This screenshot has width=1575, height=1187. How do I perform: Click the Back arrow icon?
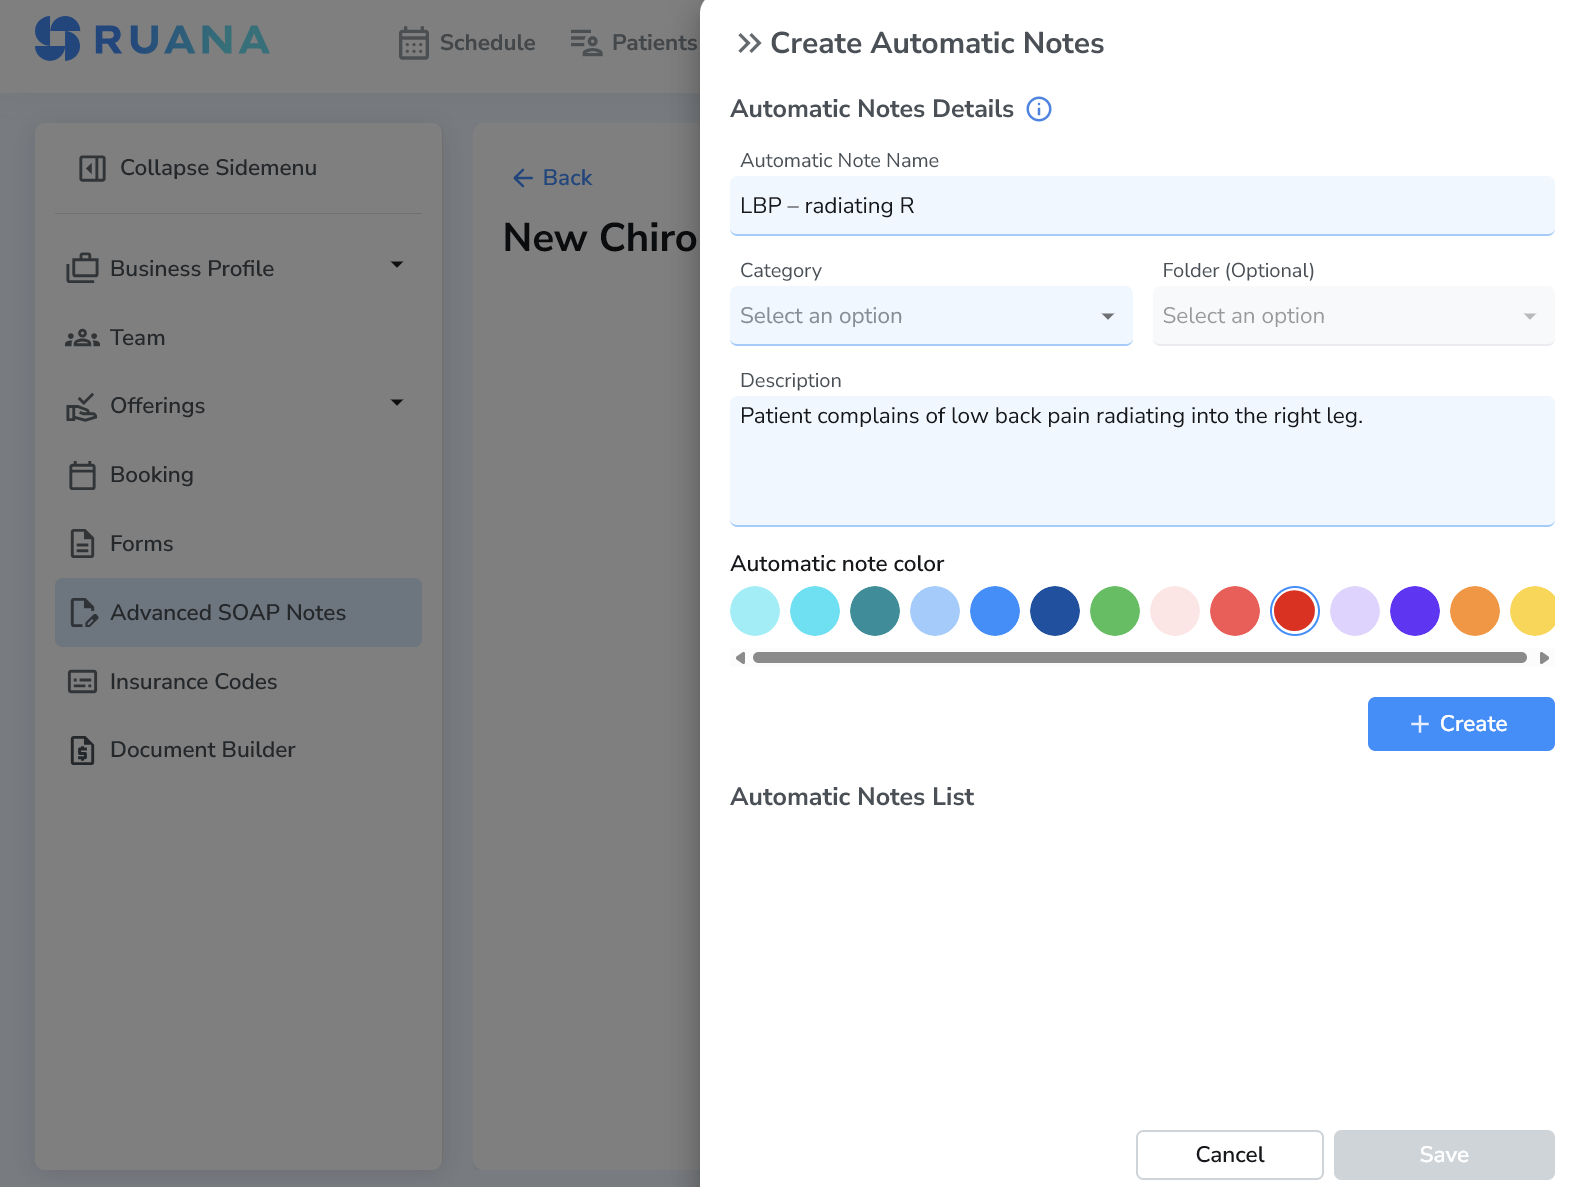pyautogui.click(x=522, y=178)
